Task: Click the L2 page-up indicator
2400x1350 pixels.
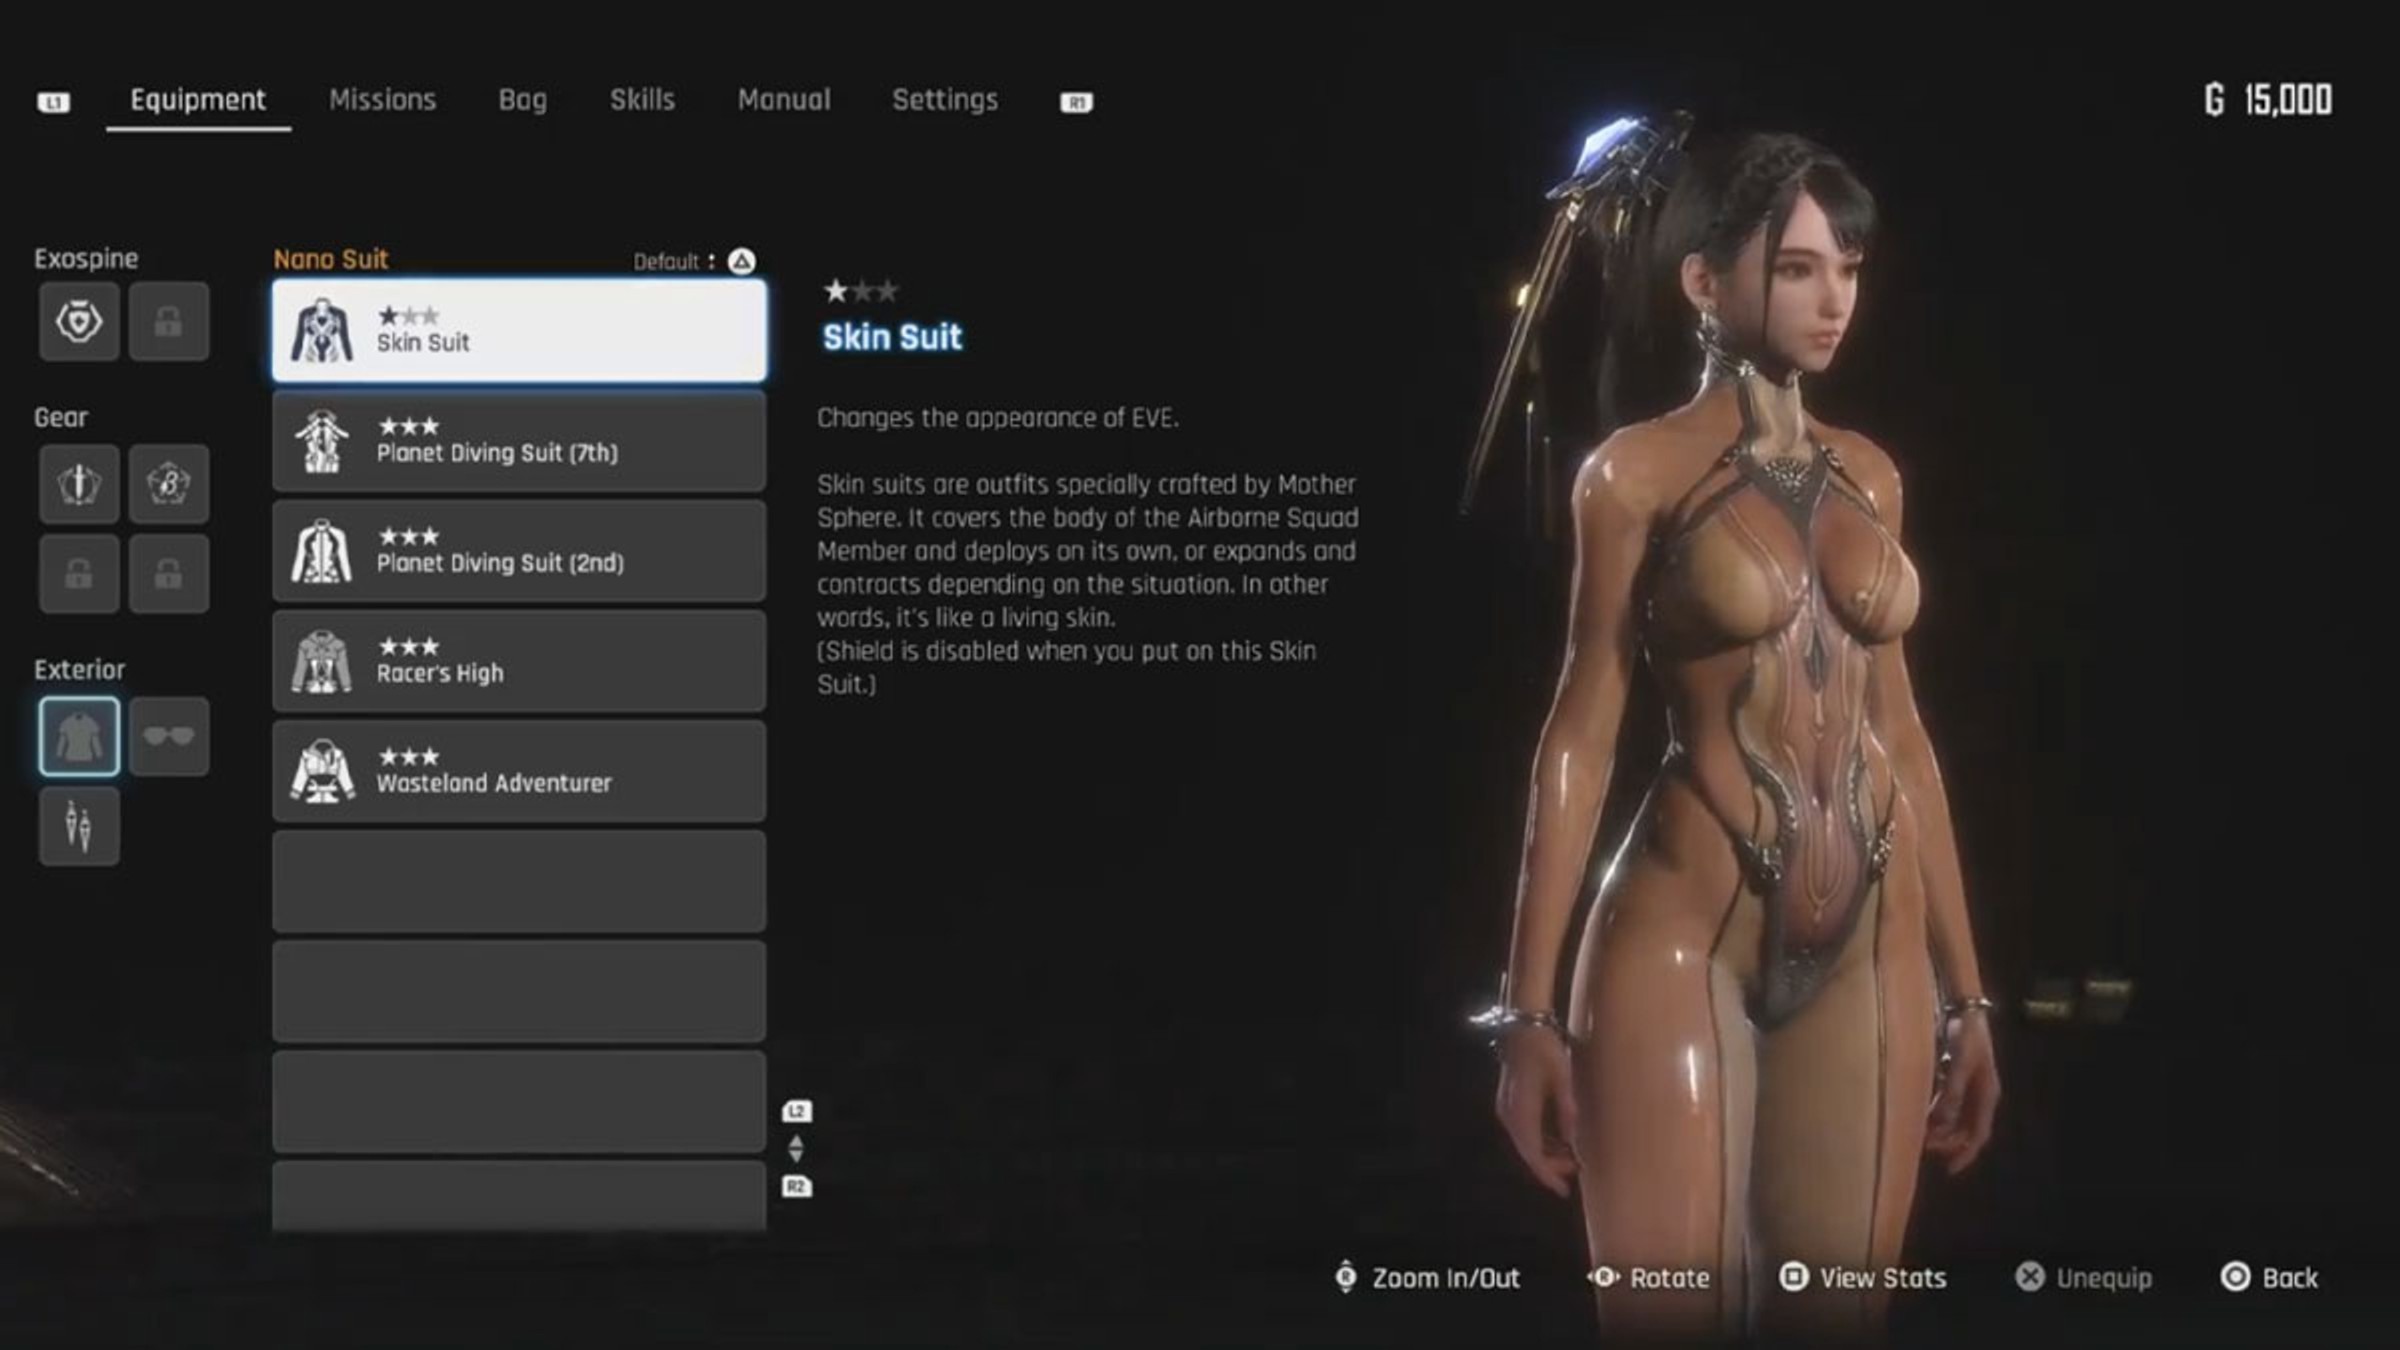Action: coord(797,1111)
